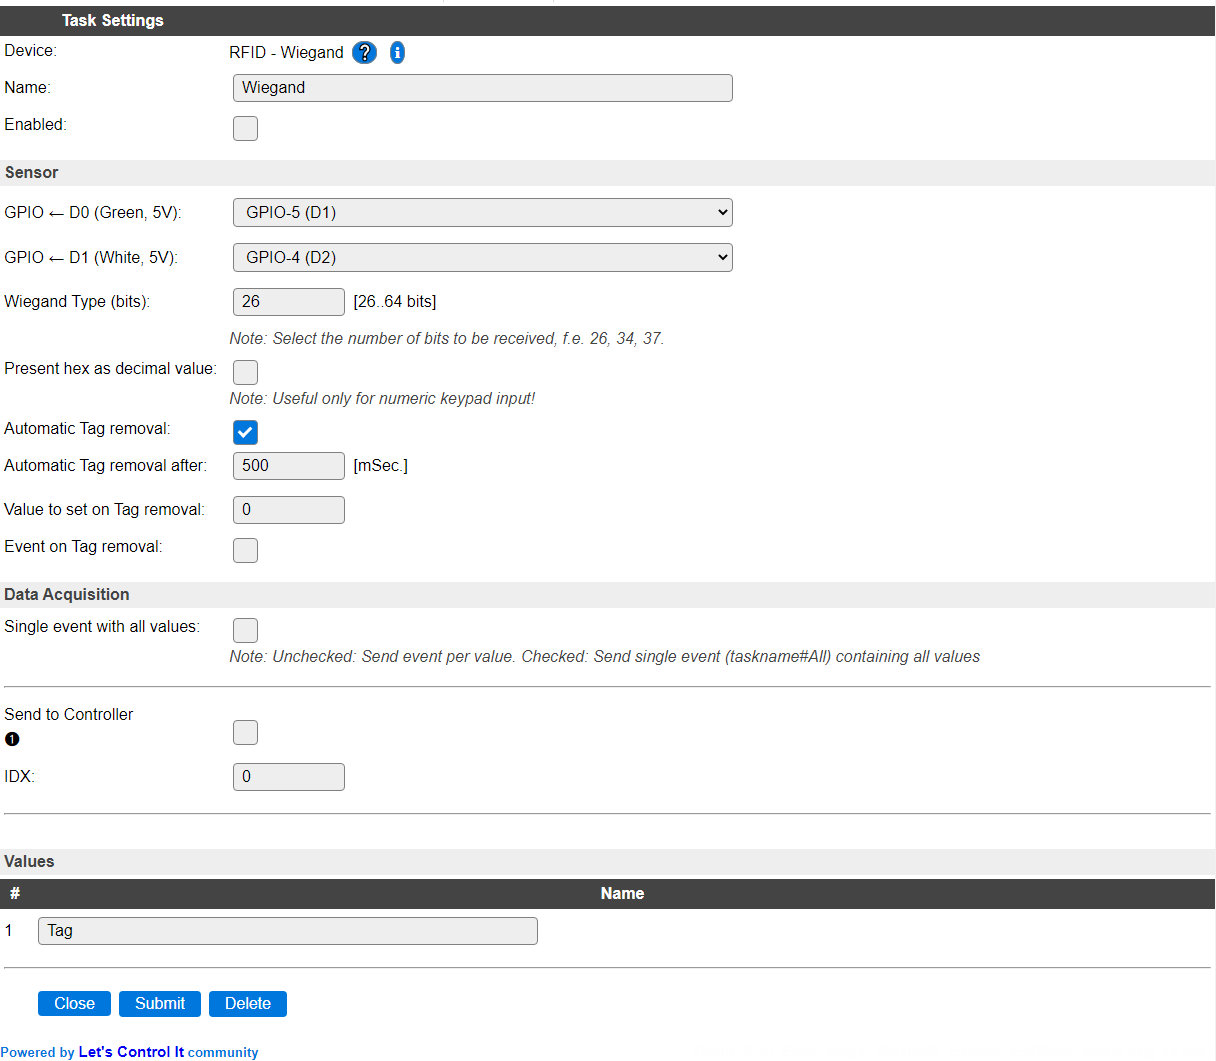
Task: Open the GPIO D0 (Green) pin dropdown
Action: coord(483,212)
